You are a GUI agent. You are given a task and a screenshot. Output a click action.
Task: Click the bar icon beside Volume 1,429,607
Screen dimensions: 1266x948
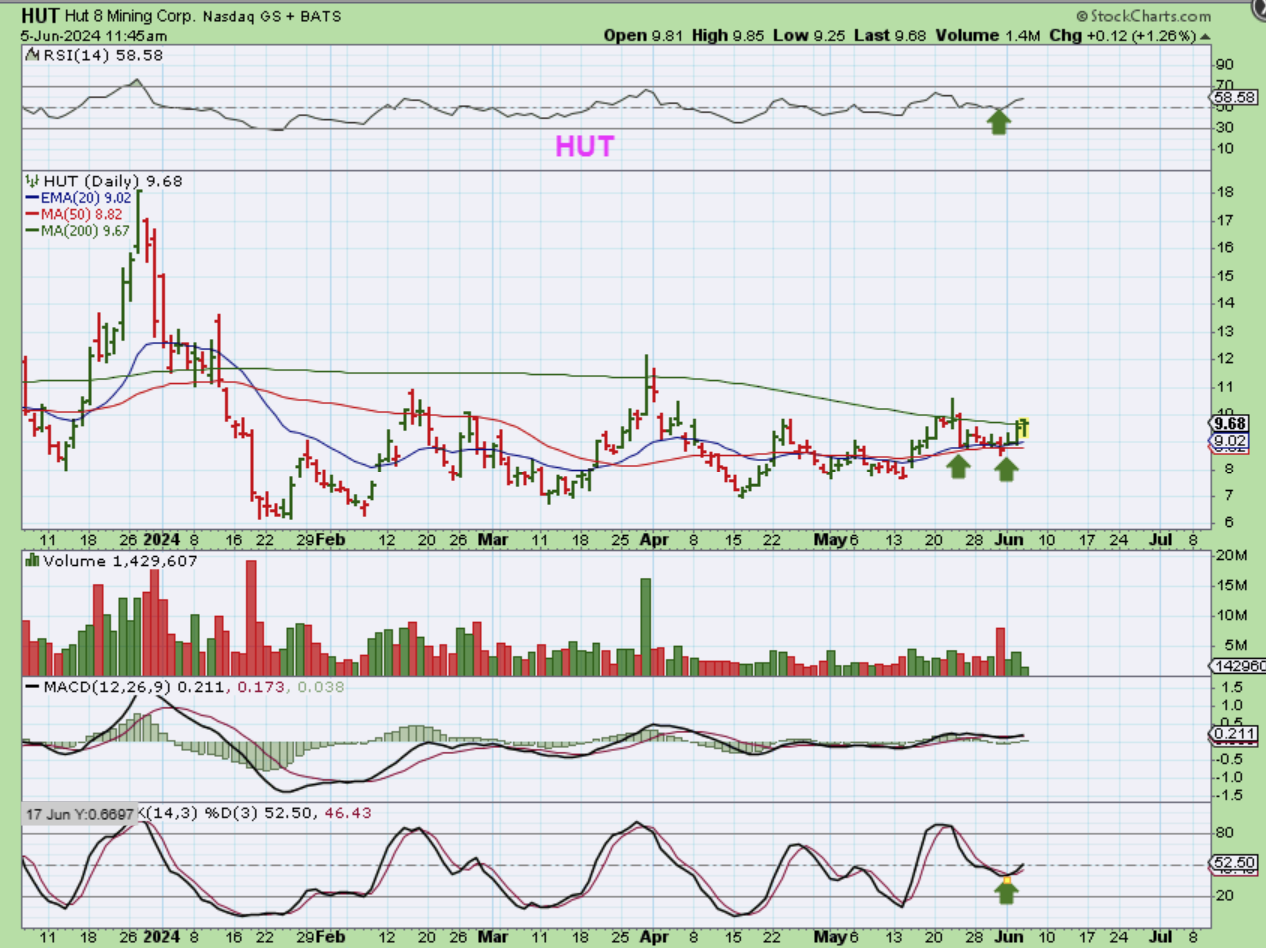[x=33, y=561]
